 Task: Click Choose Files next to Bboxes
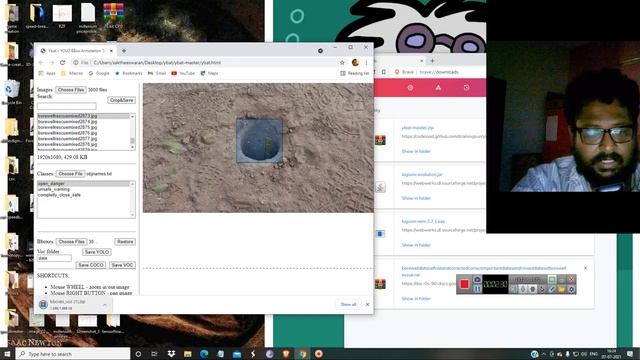tap(71, 242)
